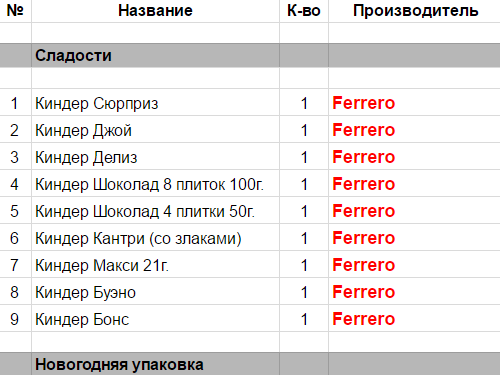Click the Киндер Сюрприз cell
The image size is (500, 375).
(155, 102)
